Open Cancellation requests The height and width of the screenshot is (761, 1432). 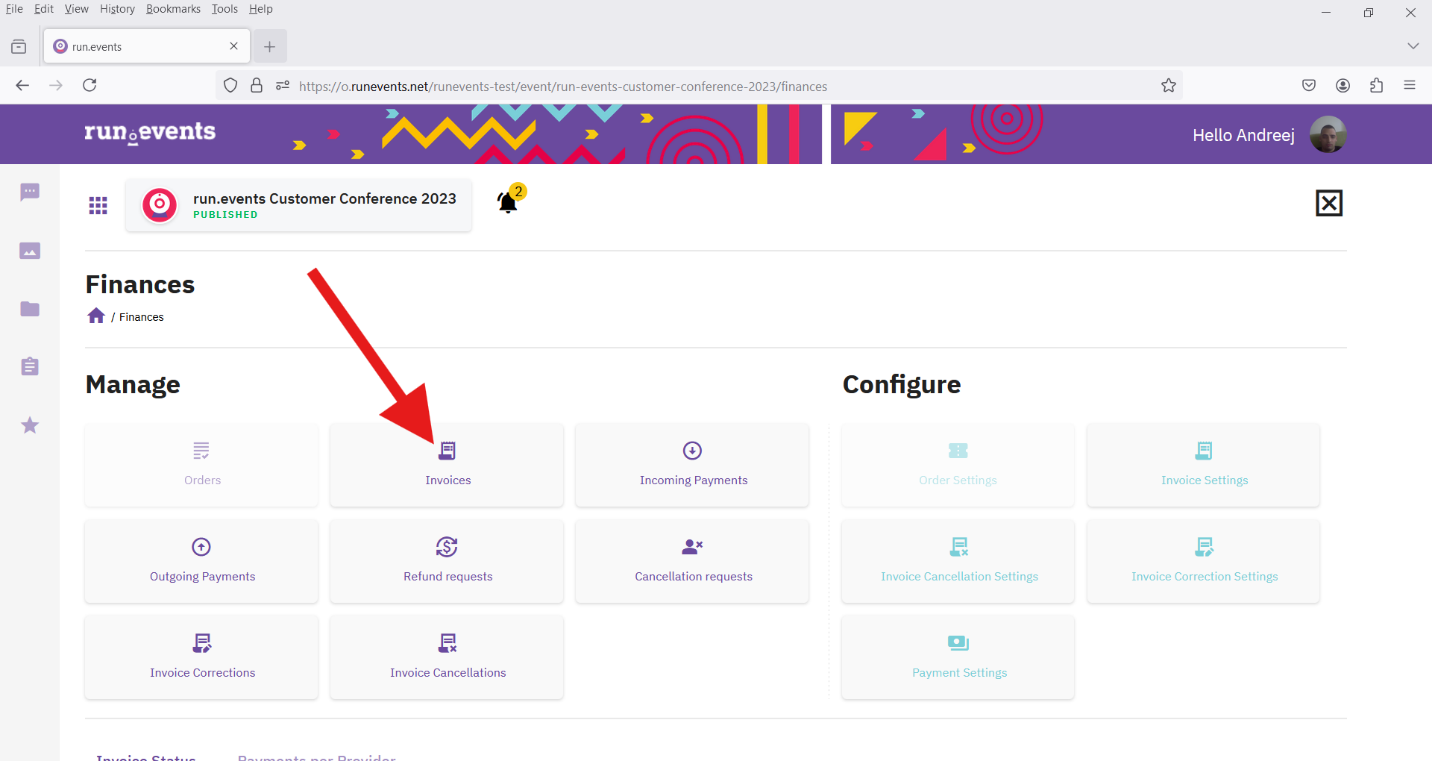(692, 561)
